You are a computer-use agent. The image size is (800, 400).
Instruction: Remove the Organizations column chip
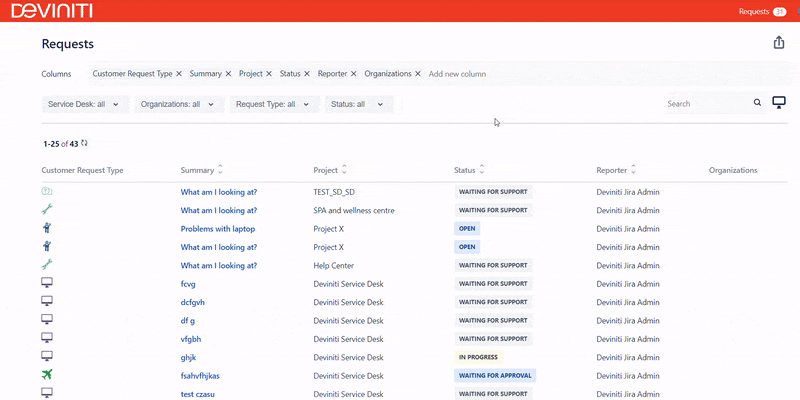coord(418,73)
